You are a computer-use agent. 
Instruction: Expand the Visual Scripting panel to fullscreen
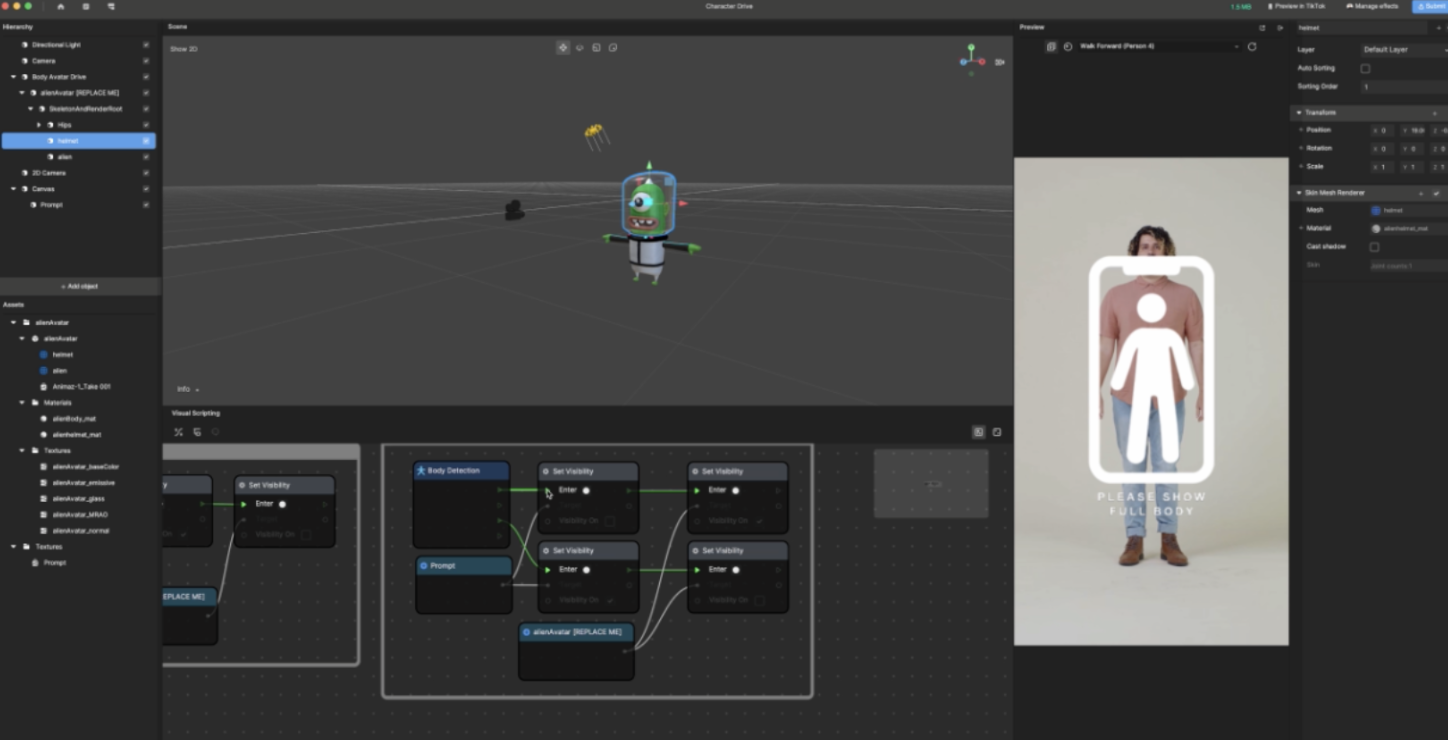(x=997, y=432)
